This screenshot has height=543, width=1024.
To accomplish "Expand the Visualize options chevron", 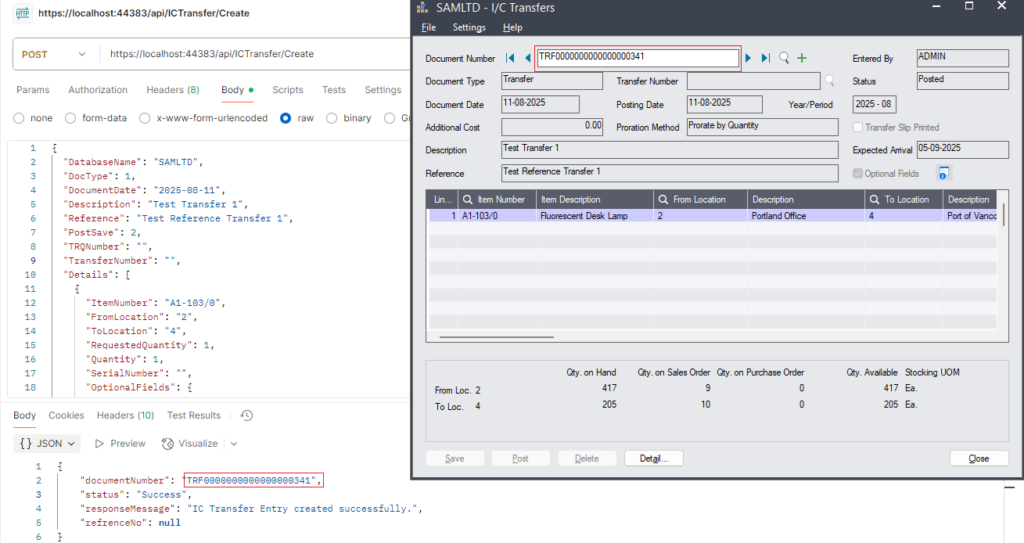I will pos(234,443).
